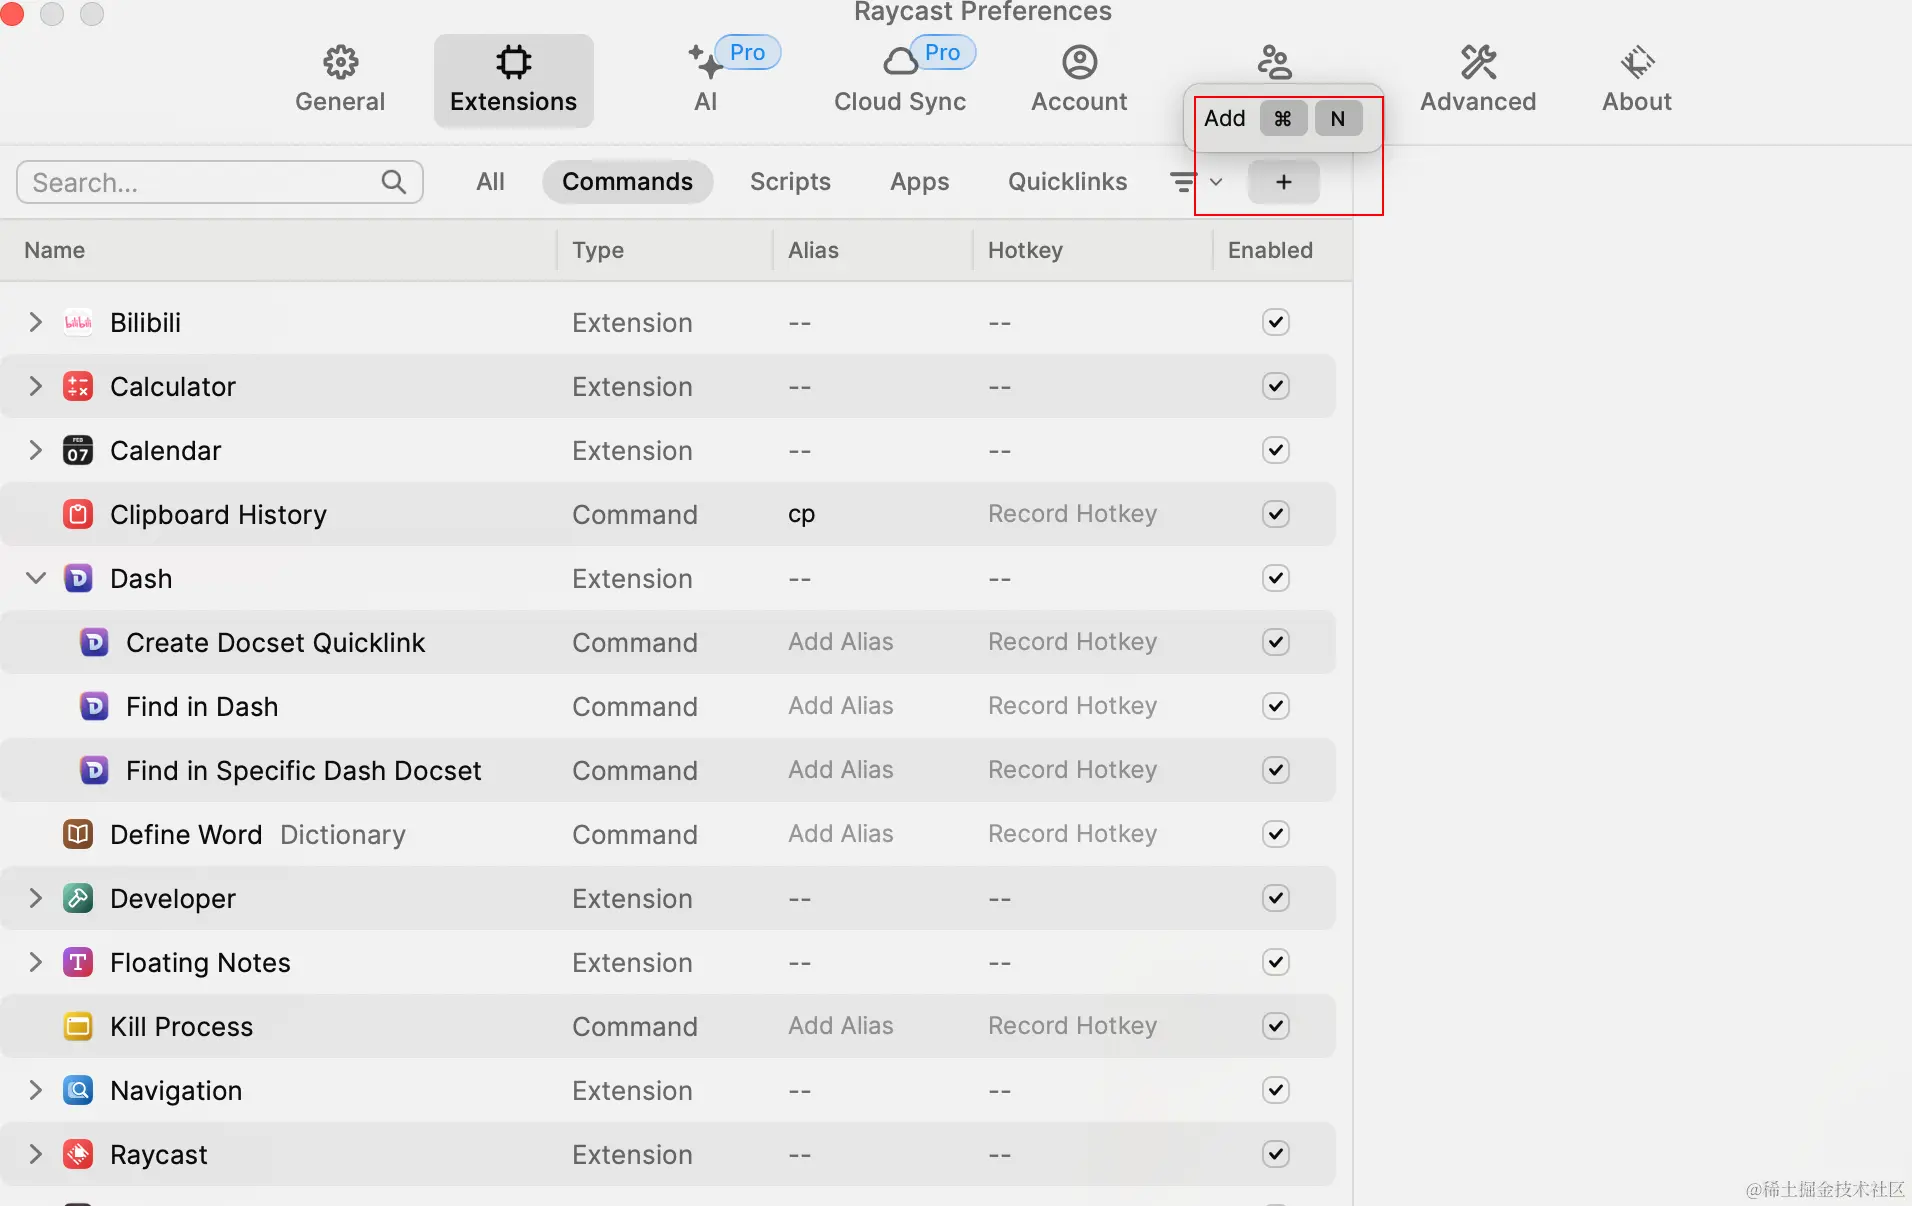
Task: Click the Floating Notes icon
Action: point(78,962)
